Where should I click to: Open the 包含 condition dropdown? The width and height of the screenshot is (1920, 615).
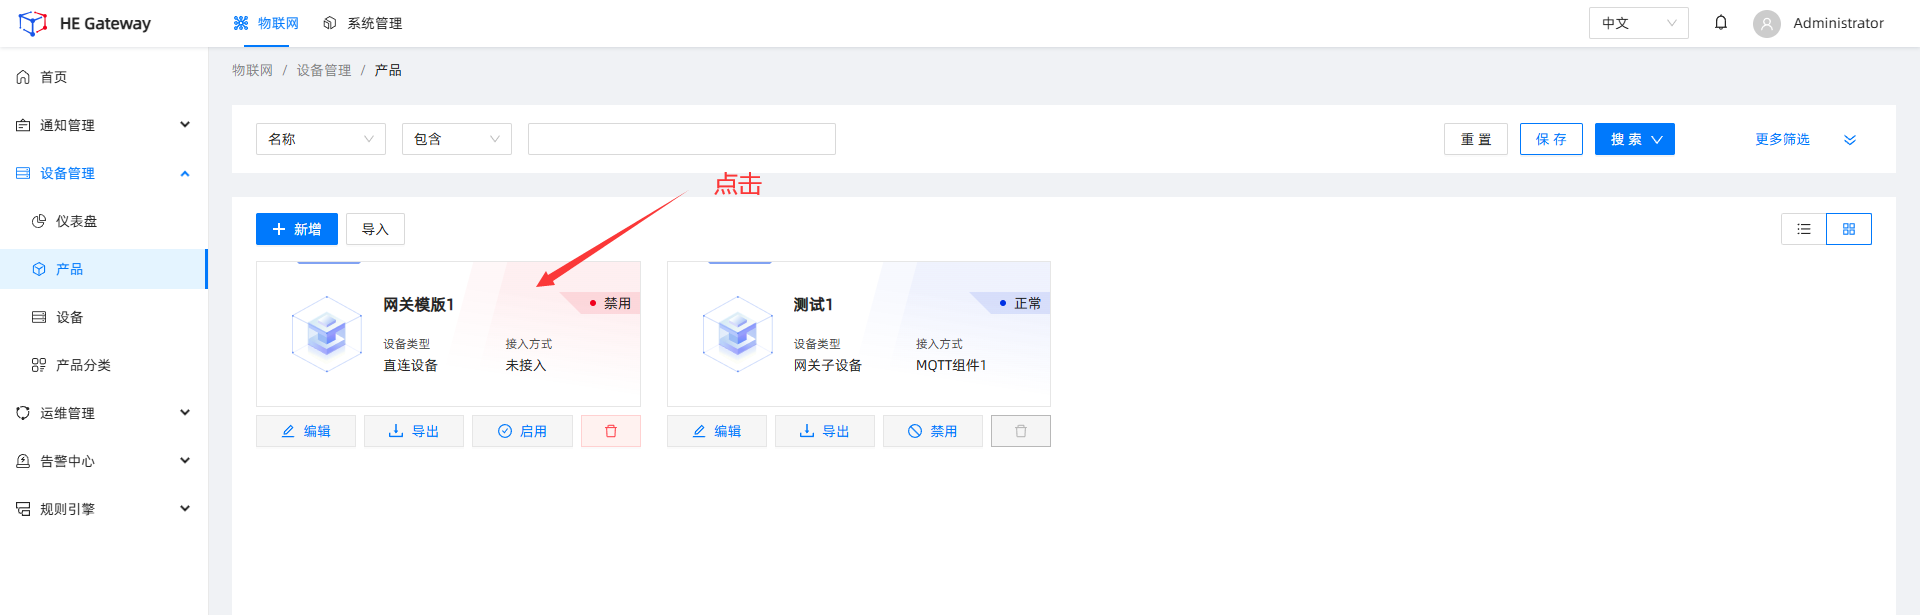click(457, 139)
